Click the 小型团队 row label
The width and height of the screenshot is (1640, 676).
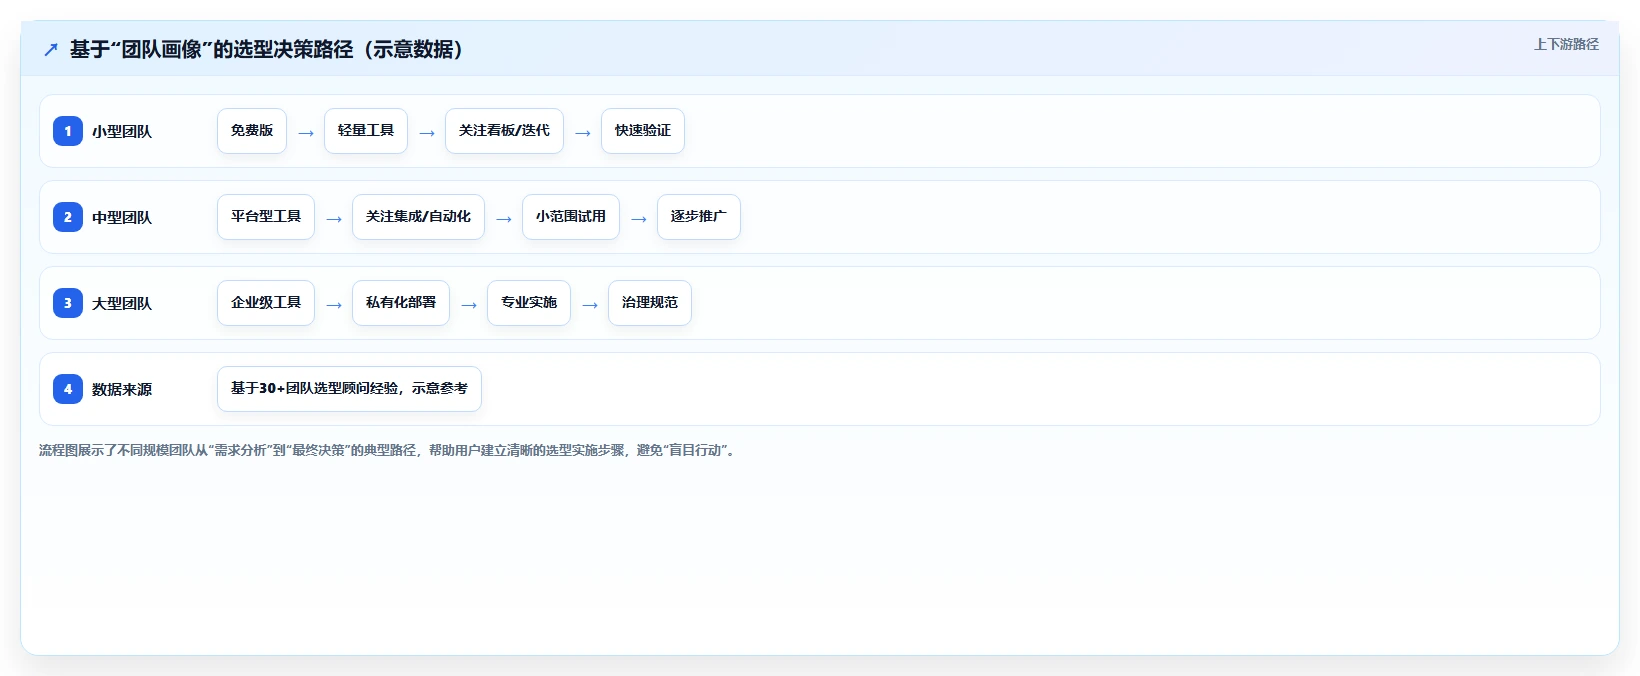(x=122, y=131)
